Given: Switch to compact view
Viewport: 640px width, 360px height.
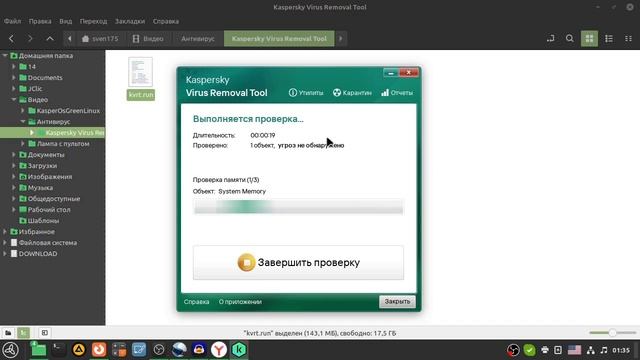Looking at the screenshot, I should click(629, 39).
